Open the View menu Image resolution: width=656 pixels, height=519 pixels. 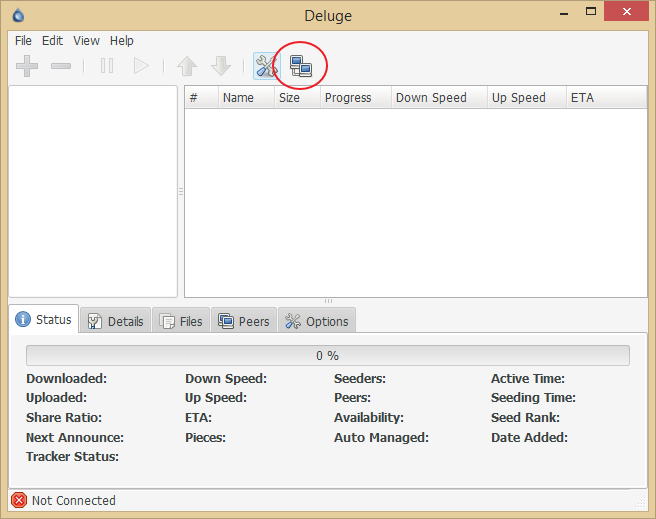click(x=86, y=41)
